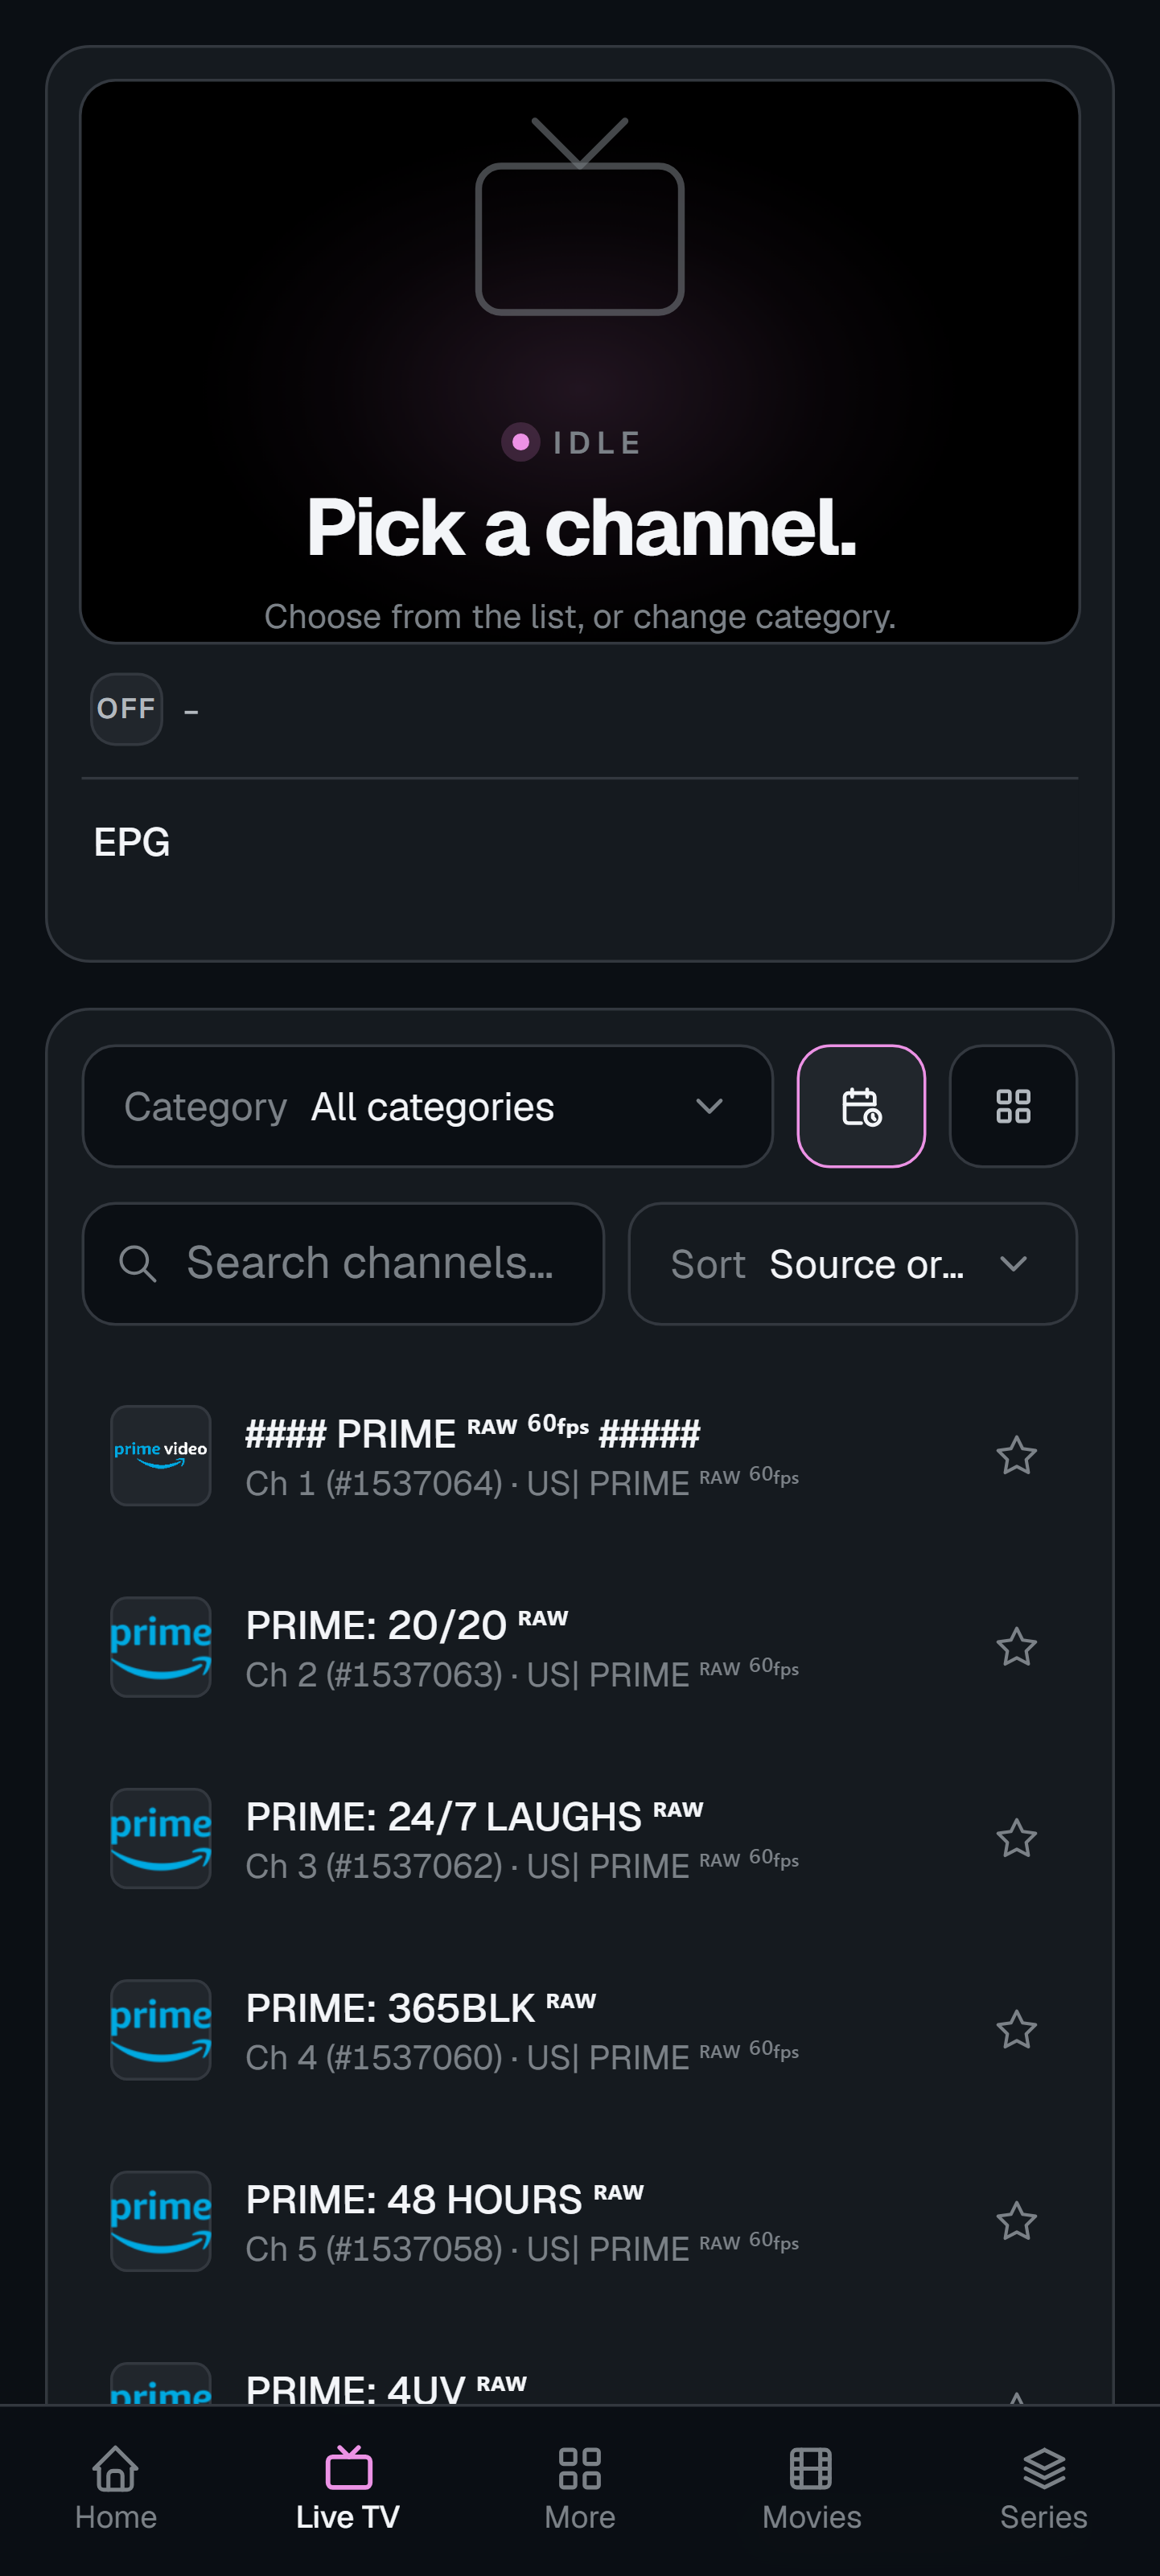
Task: Switch to grid layout icon
Action: click(1013, 1106)
